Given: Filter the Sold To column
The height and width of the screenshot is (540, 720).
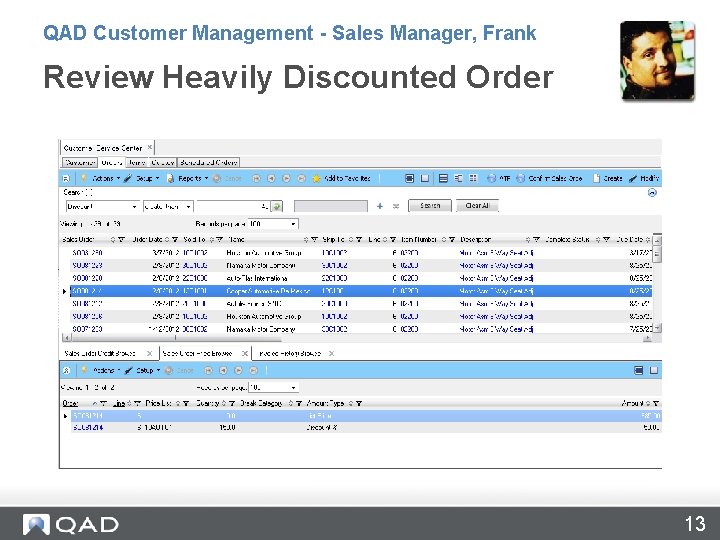Looking at the screenshot, I should click(219, 239).
